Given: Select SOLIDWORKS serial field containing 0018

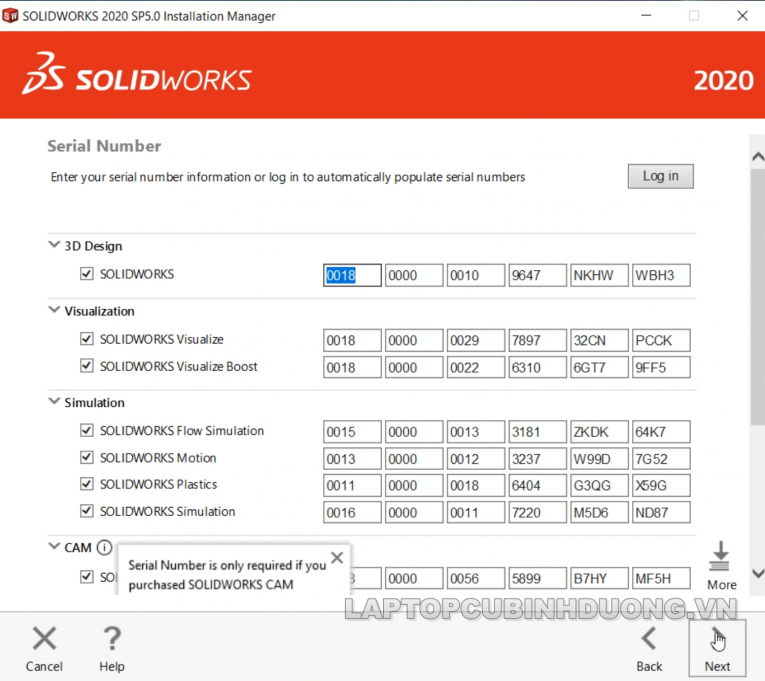Looking at the screenshot, I should click(x=352, y=275).
